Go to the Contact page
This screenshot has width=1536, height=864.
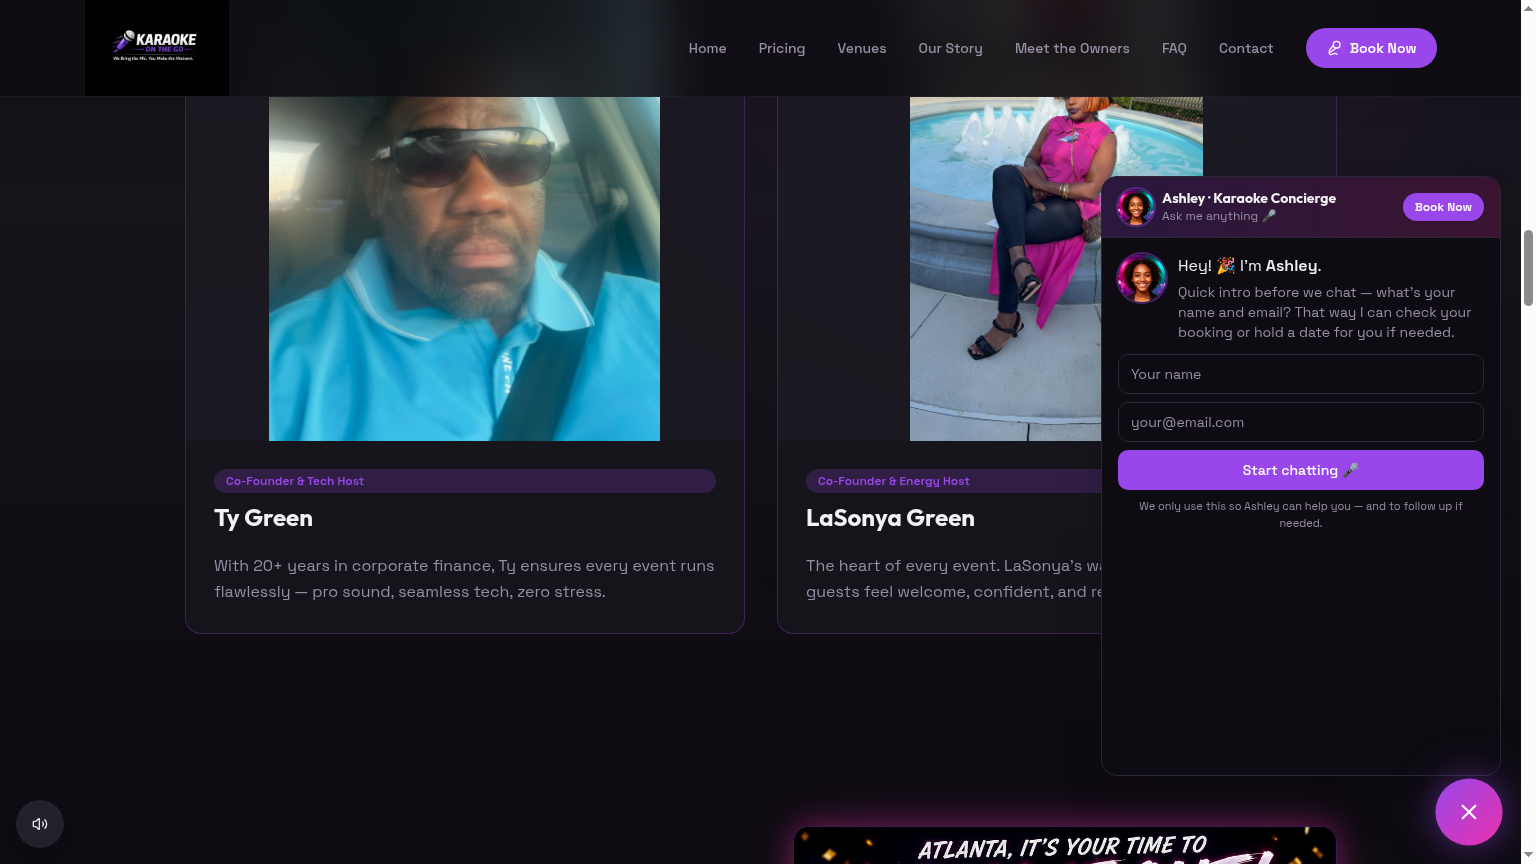1245,48
